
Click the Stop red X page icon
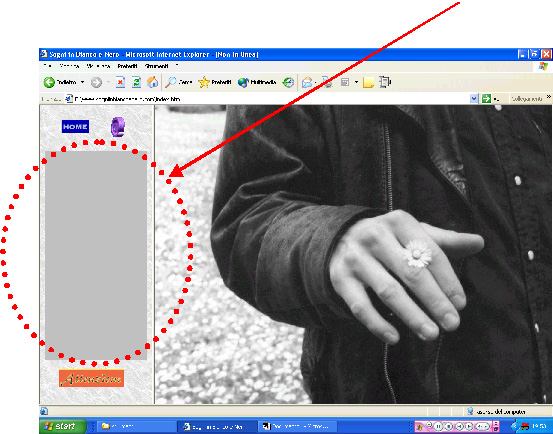pyautogui.click(x=120, y=82)
